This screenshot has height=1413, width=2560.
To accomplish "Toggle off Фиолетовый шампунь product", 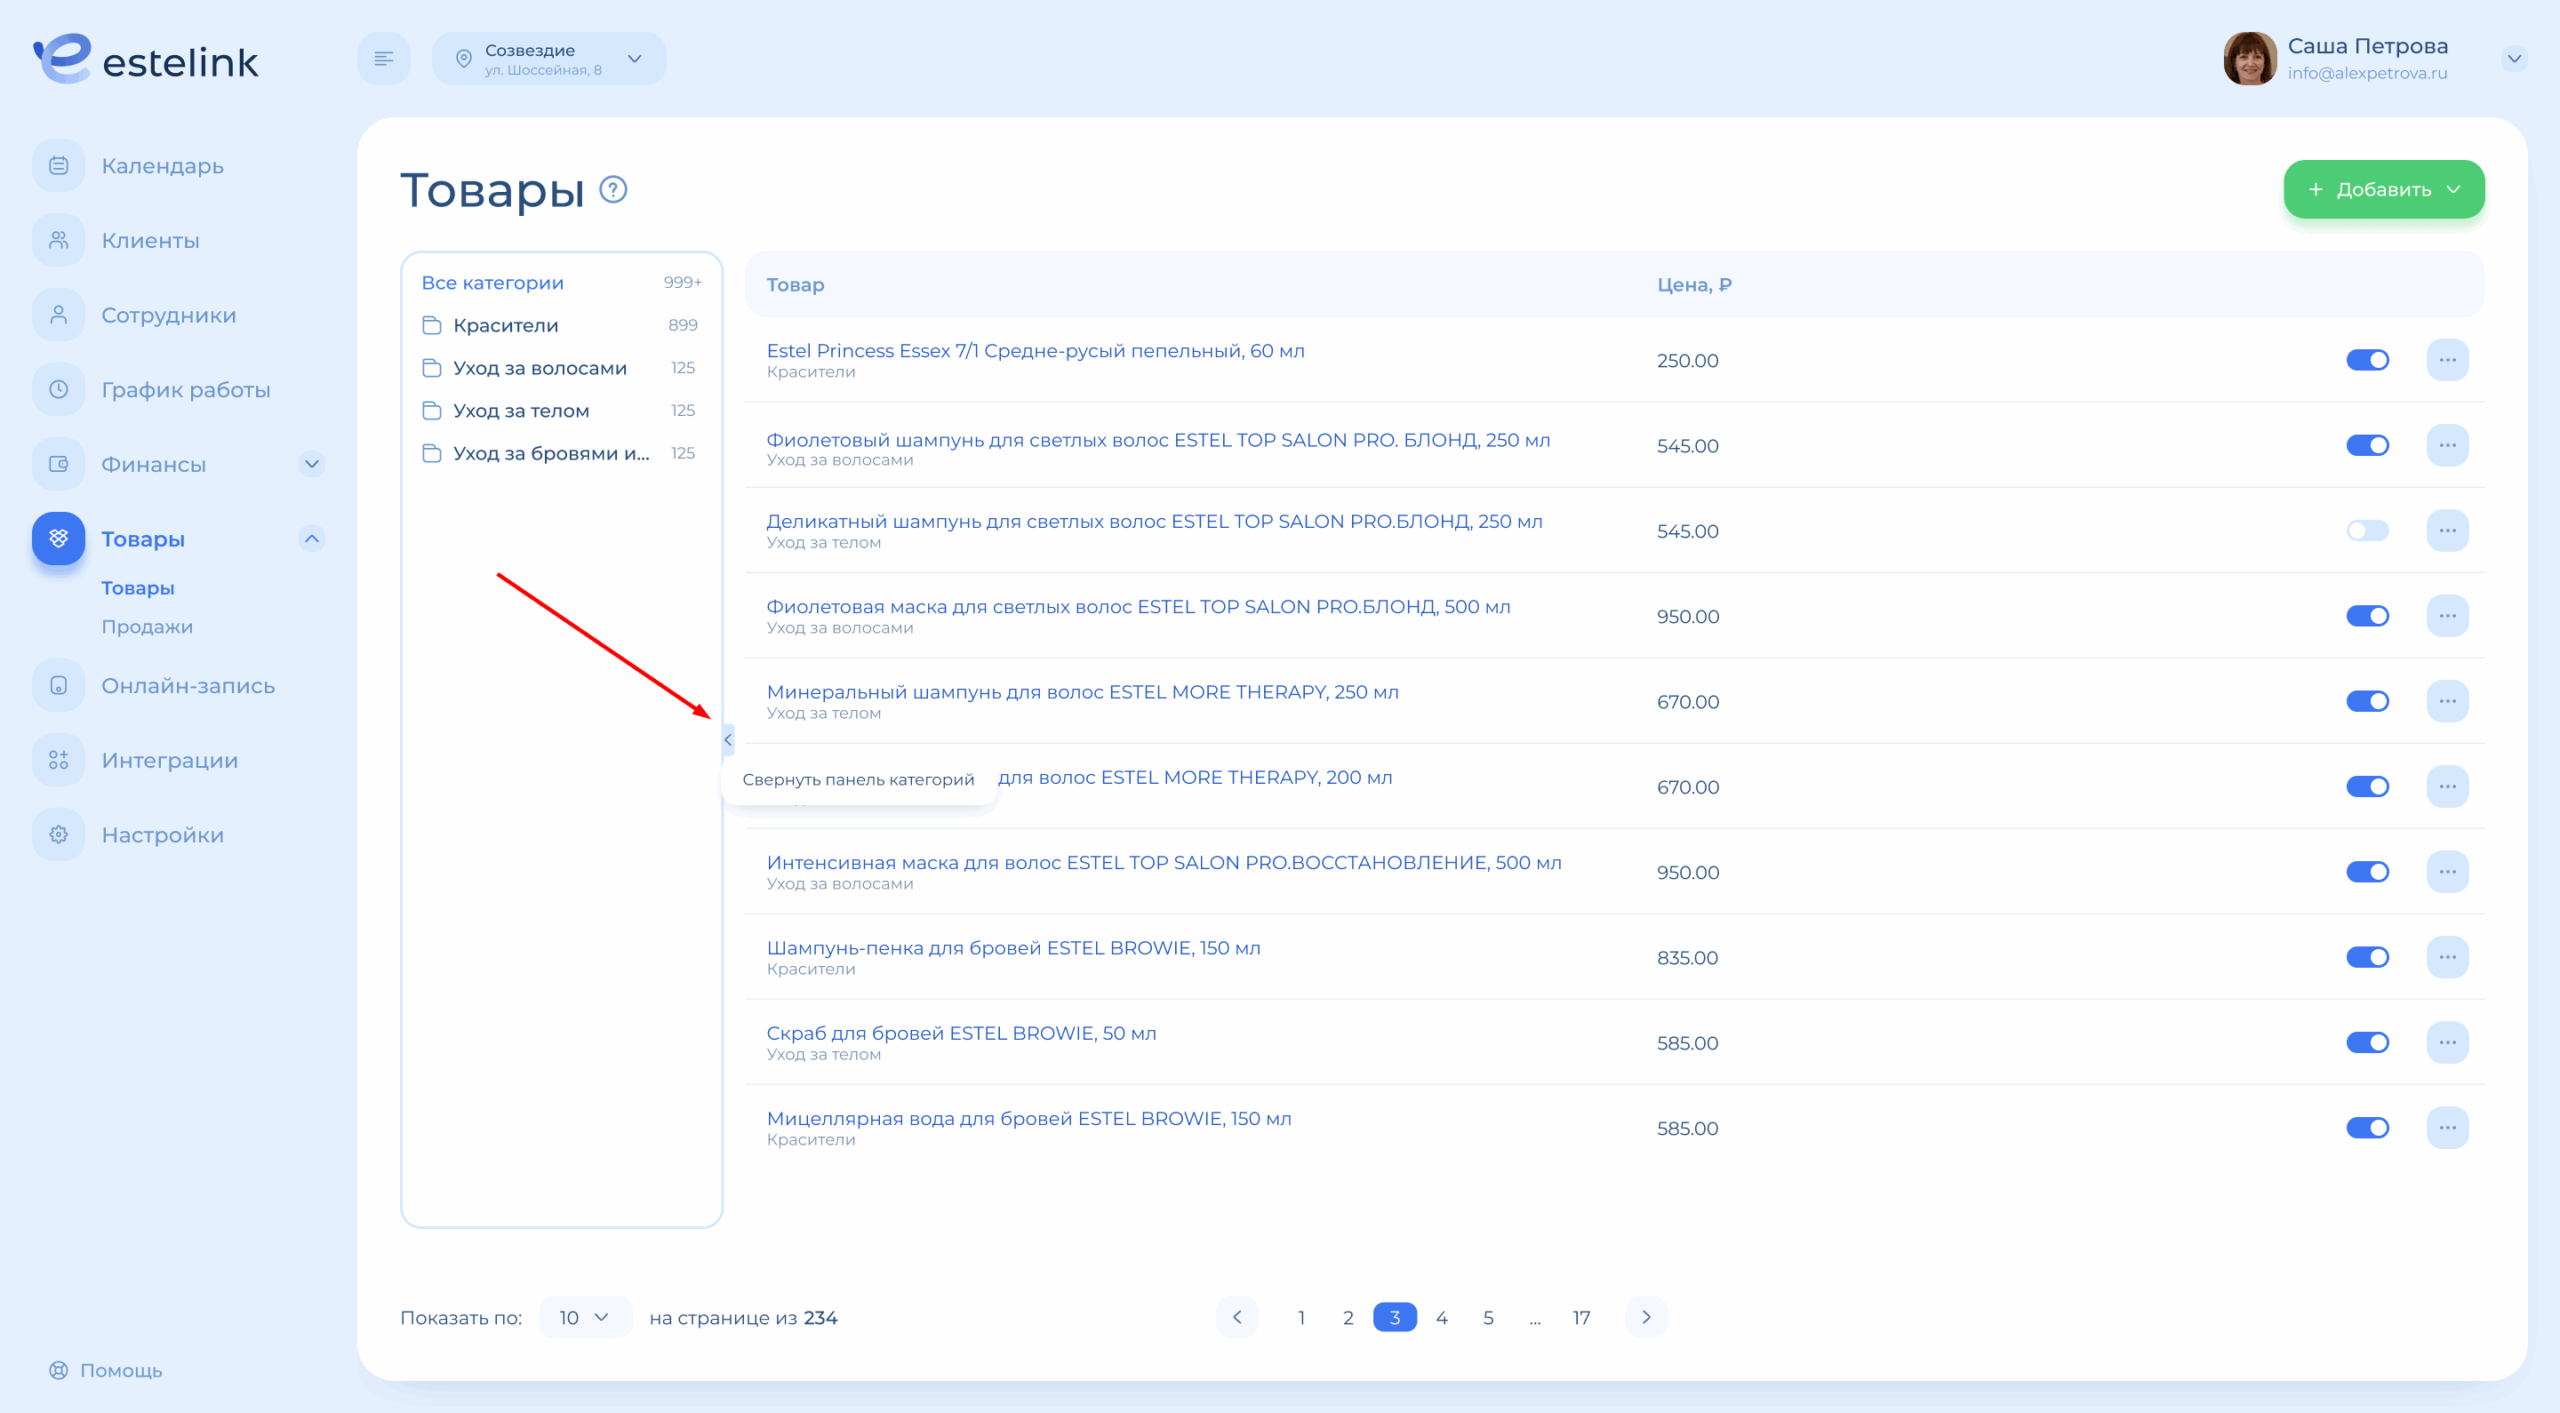I will pyautogui.click(x=2367, y=445).
